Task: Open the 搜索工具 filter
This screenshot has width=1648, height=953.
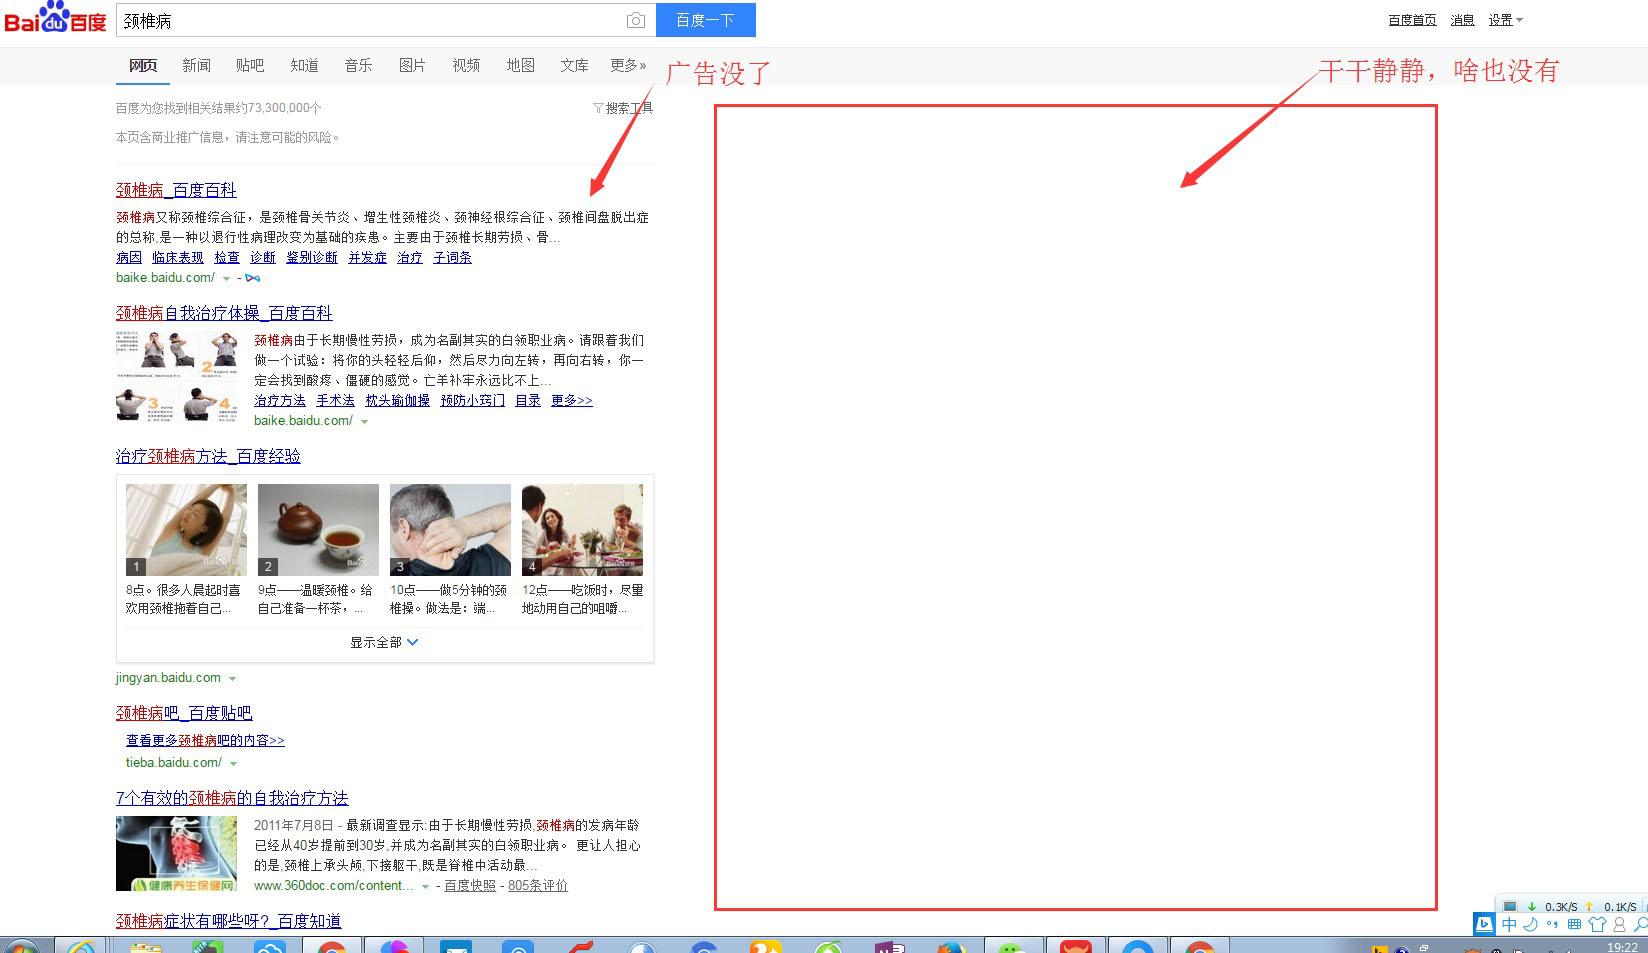Action: 623,108
